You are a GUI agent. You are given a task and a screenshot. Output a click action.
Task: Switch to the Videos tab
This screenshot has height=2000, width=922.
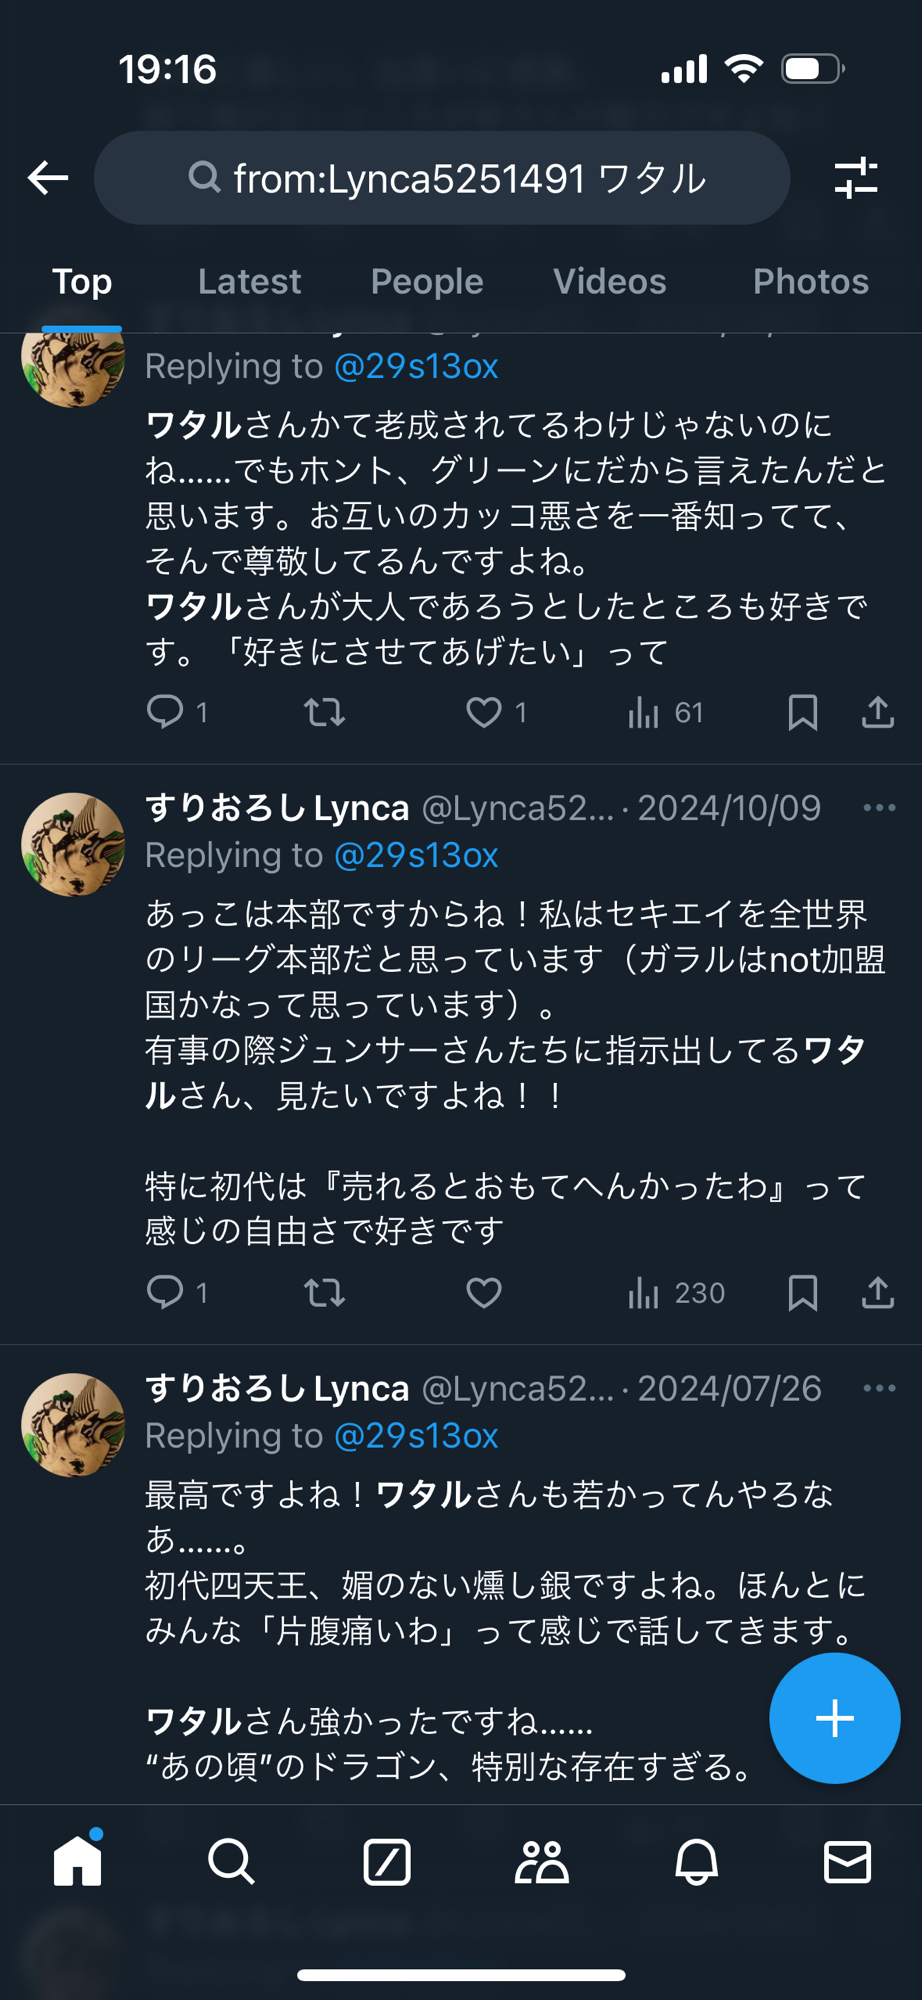(609, 282)
